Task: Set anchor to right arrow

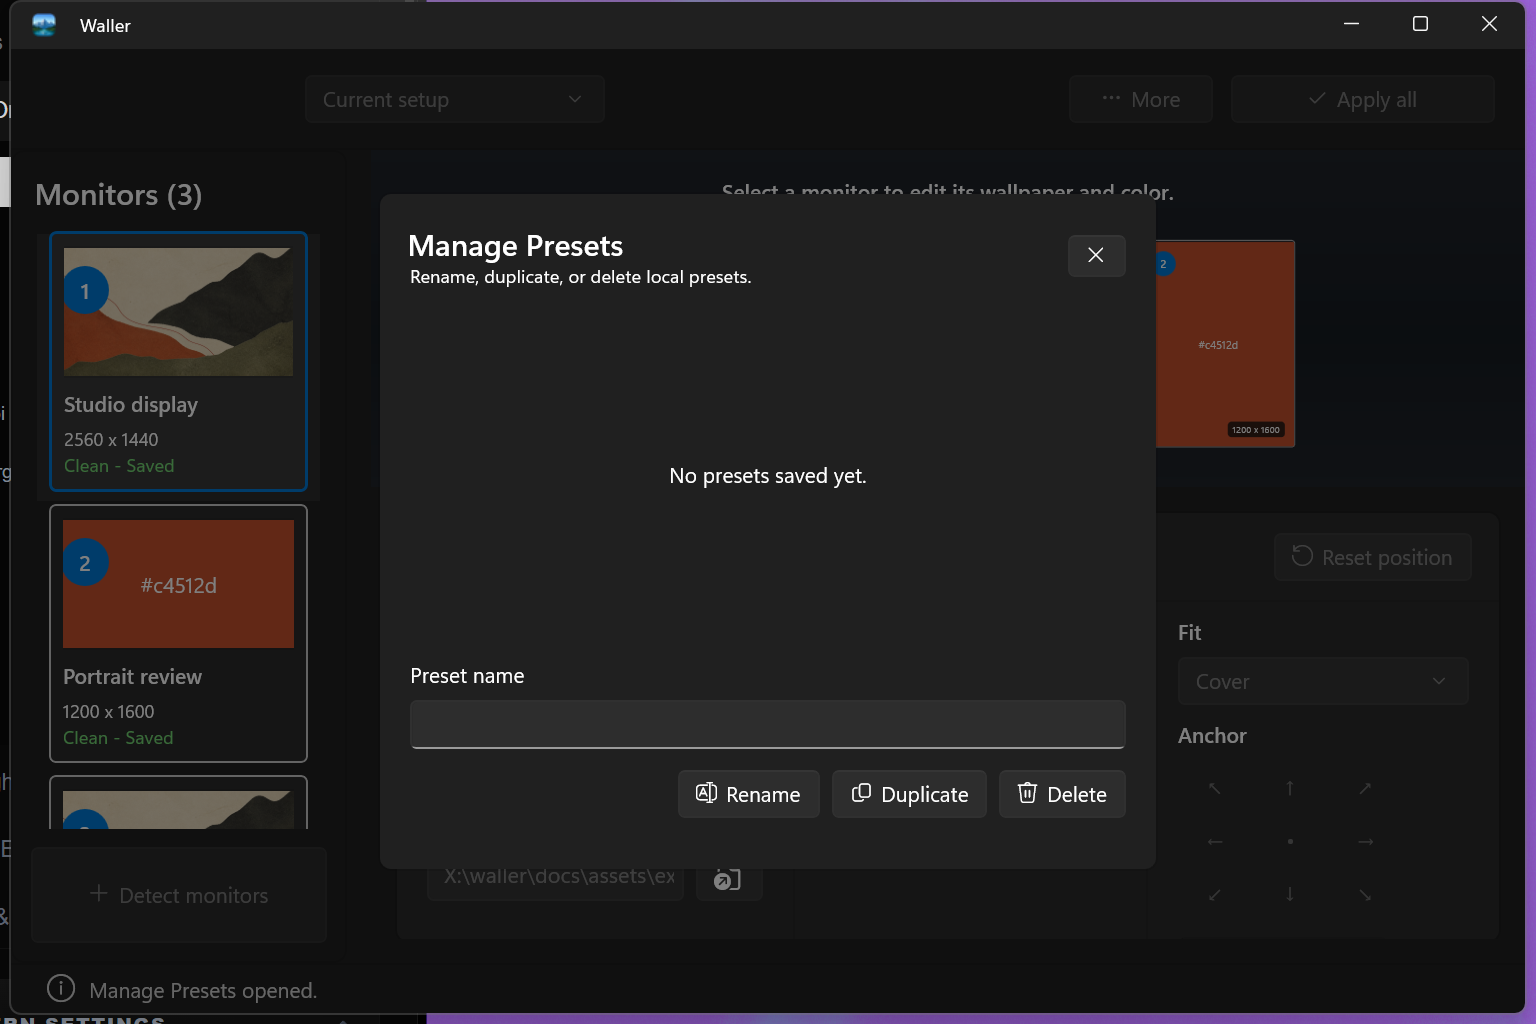Action: pos(1365,842)
